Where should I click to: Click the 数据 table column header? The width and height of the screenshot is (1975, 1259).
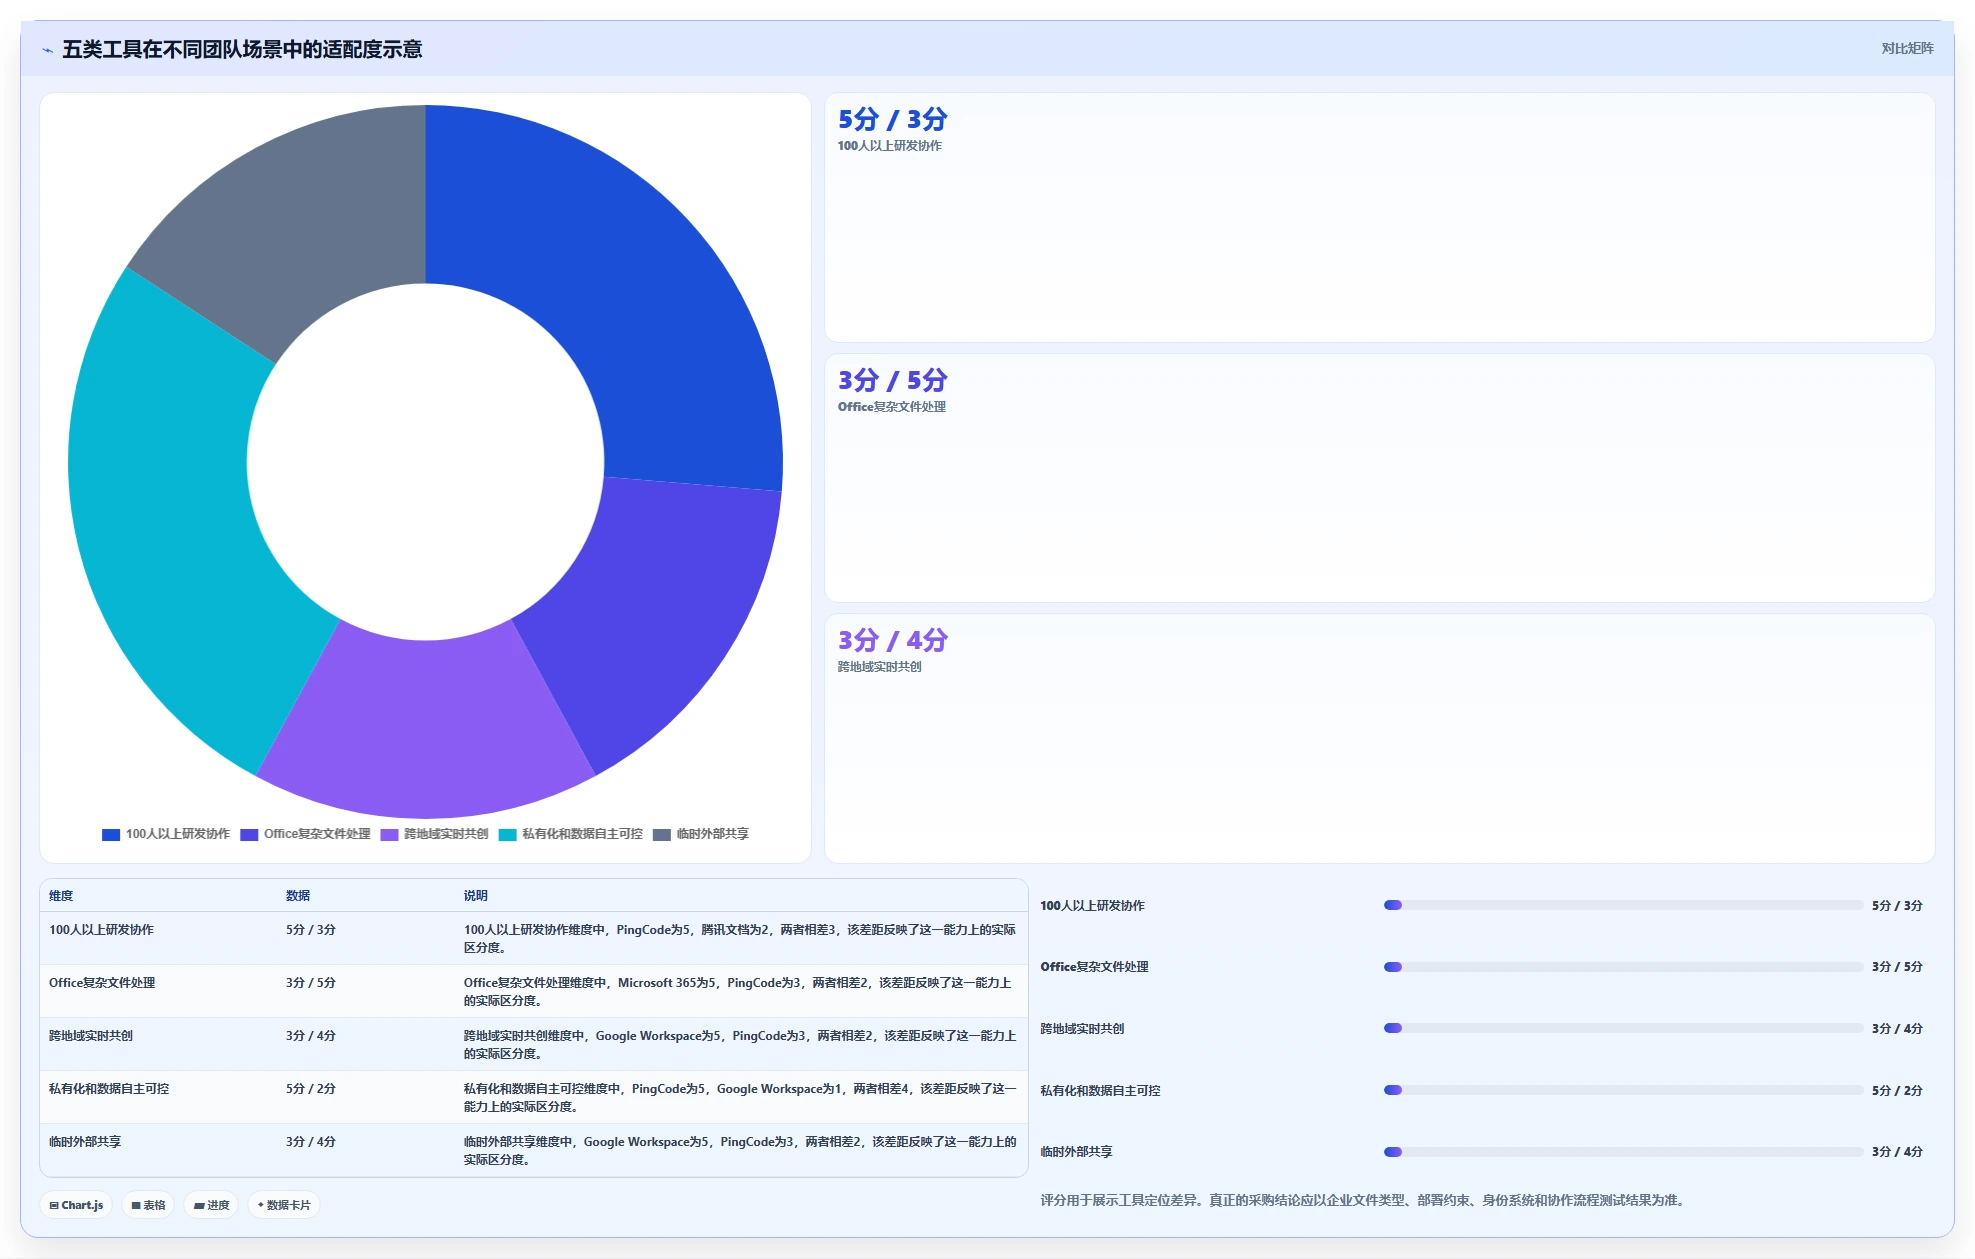(297, 896)
